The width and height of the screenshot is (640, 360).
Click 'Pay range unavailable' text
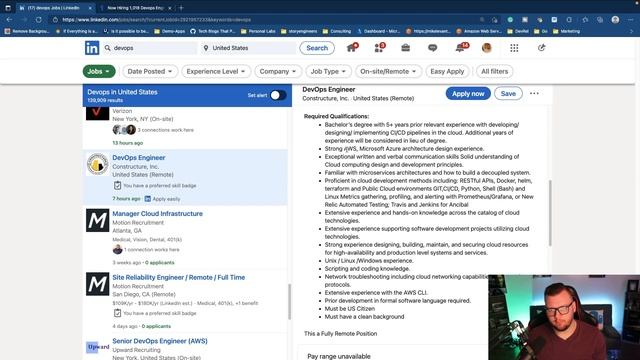tap(339, 356)
